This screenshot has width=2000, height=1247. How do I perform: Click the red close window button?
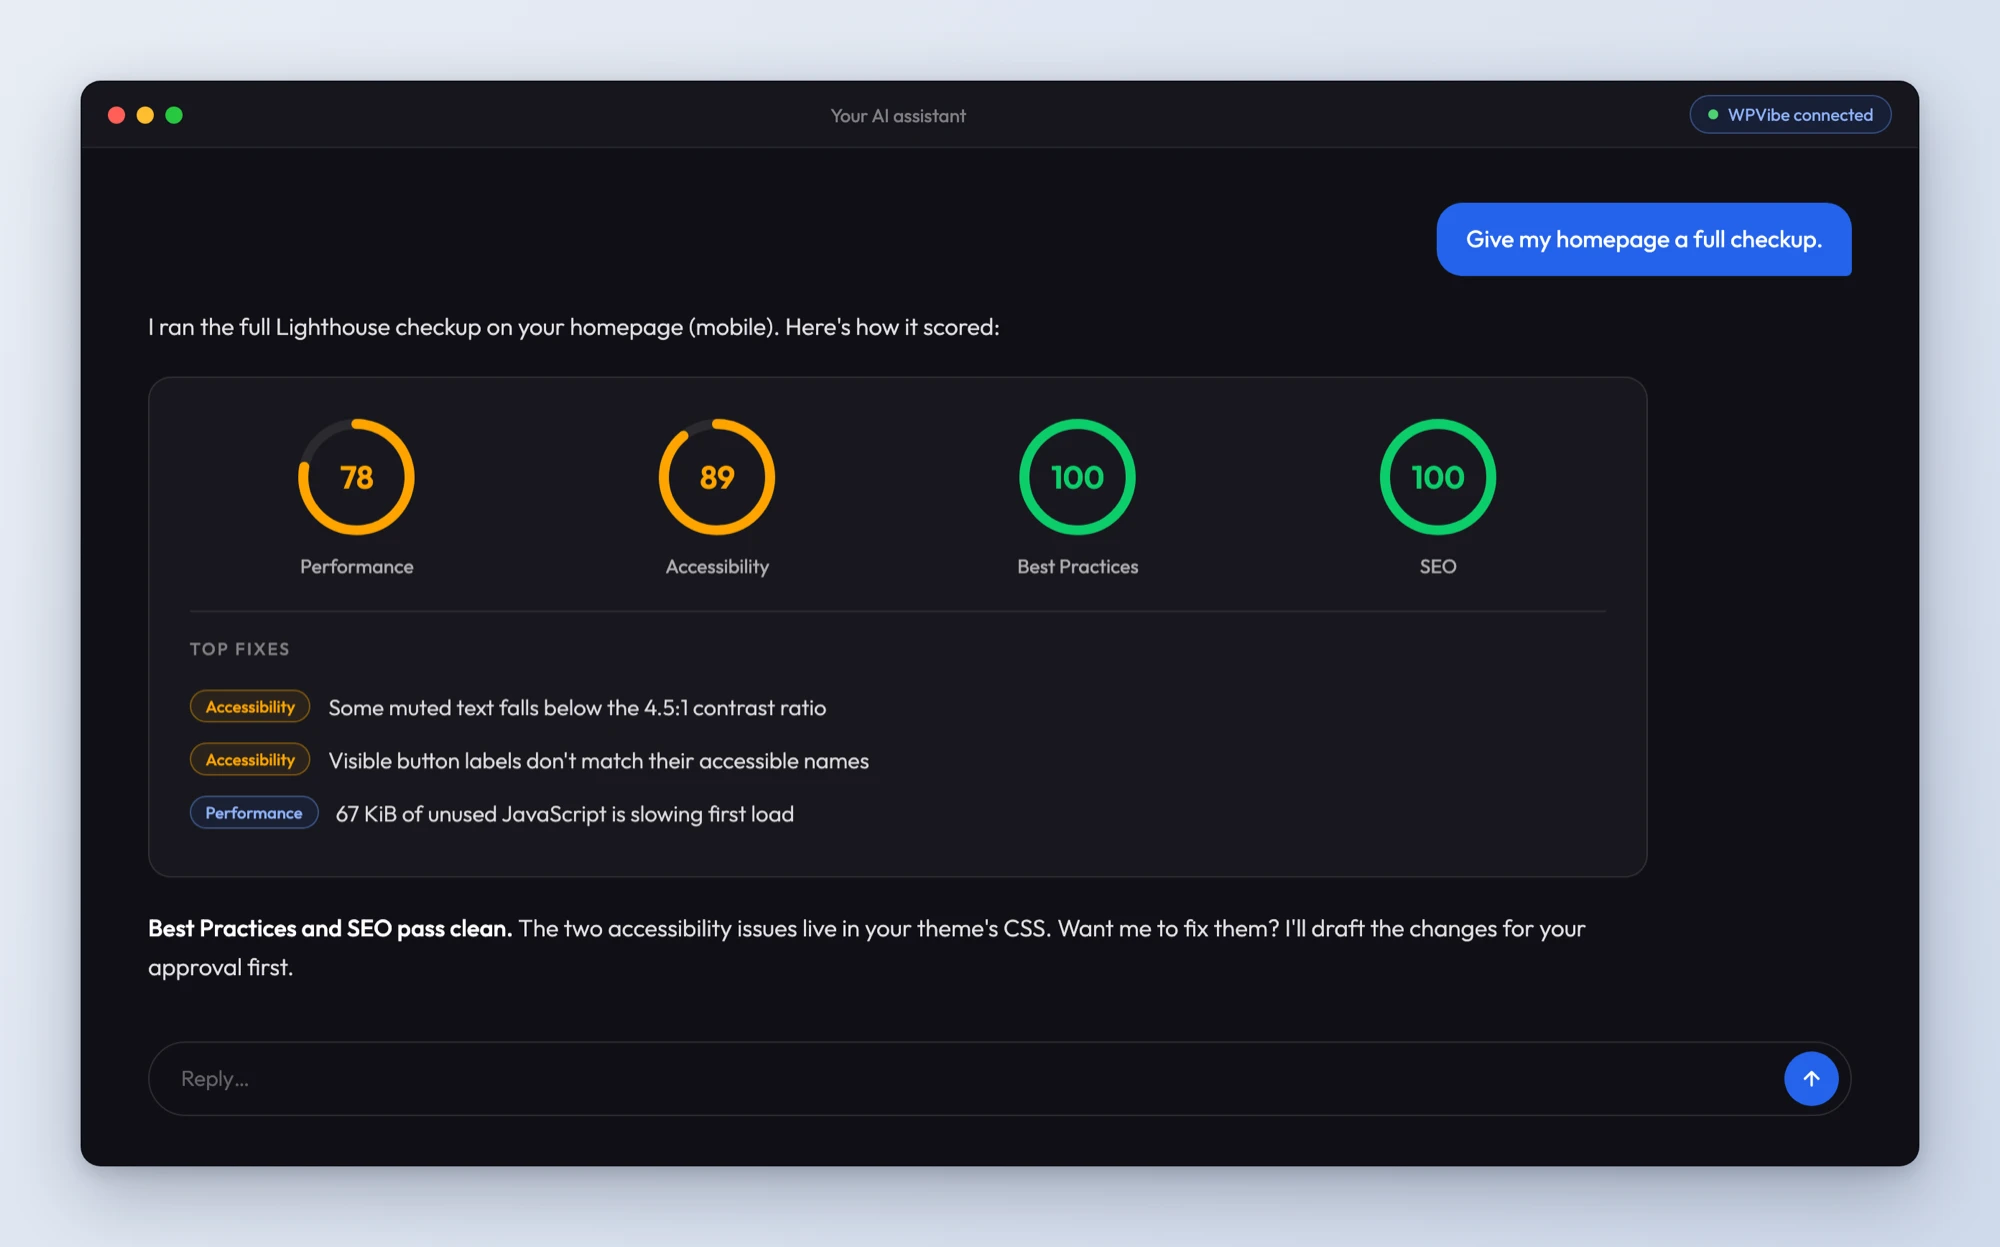tap(116, 115)
